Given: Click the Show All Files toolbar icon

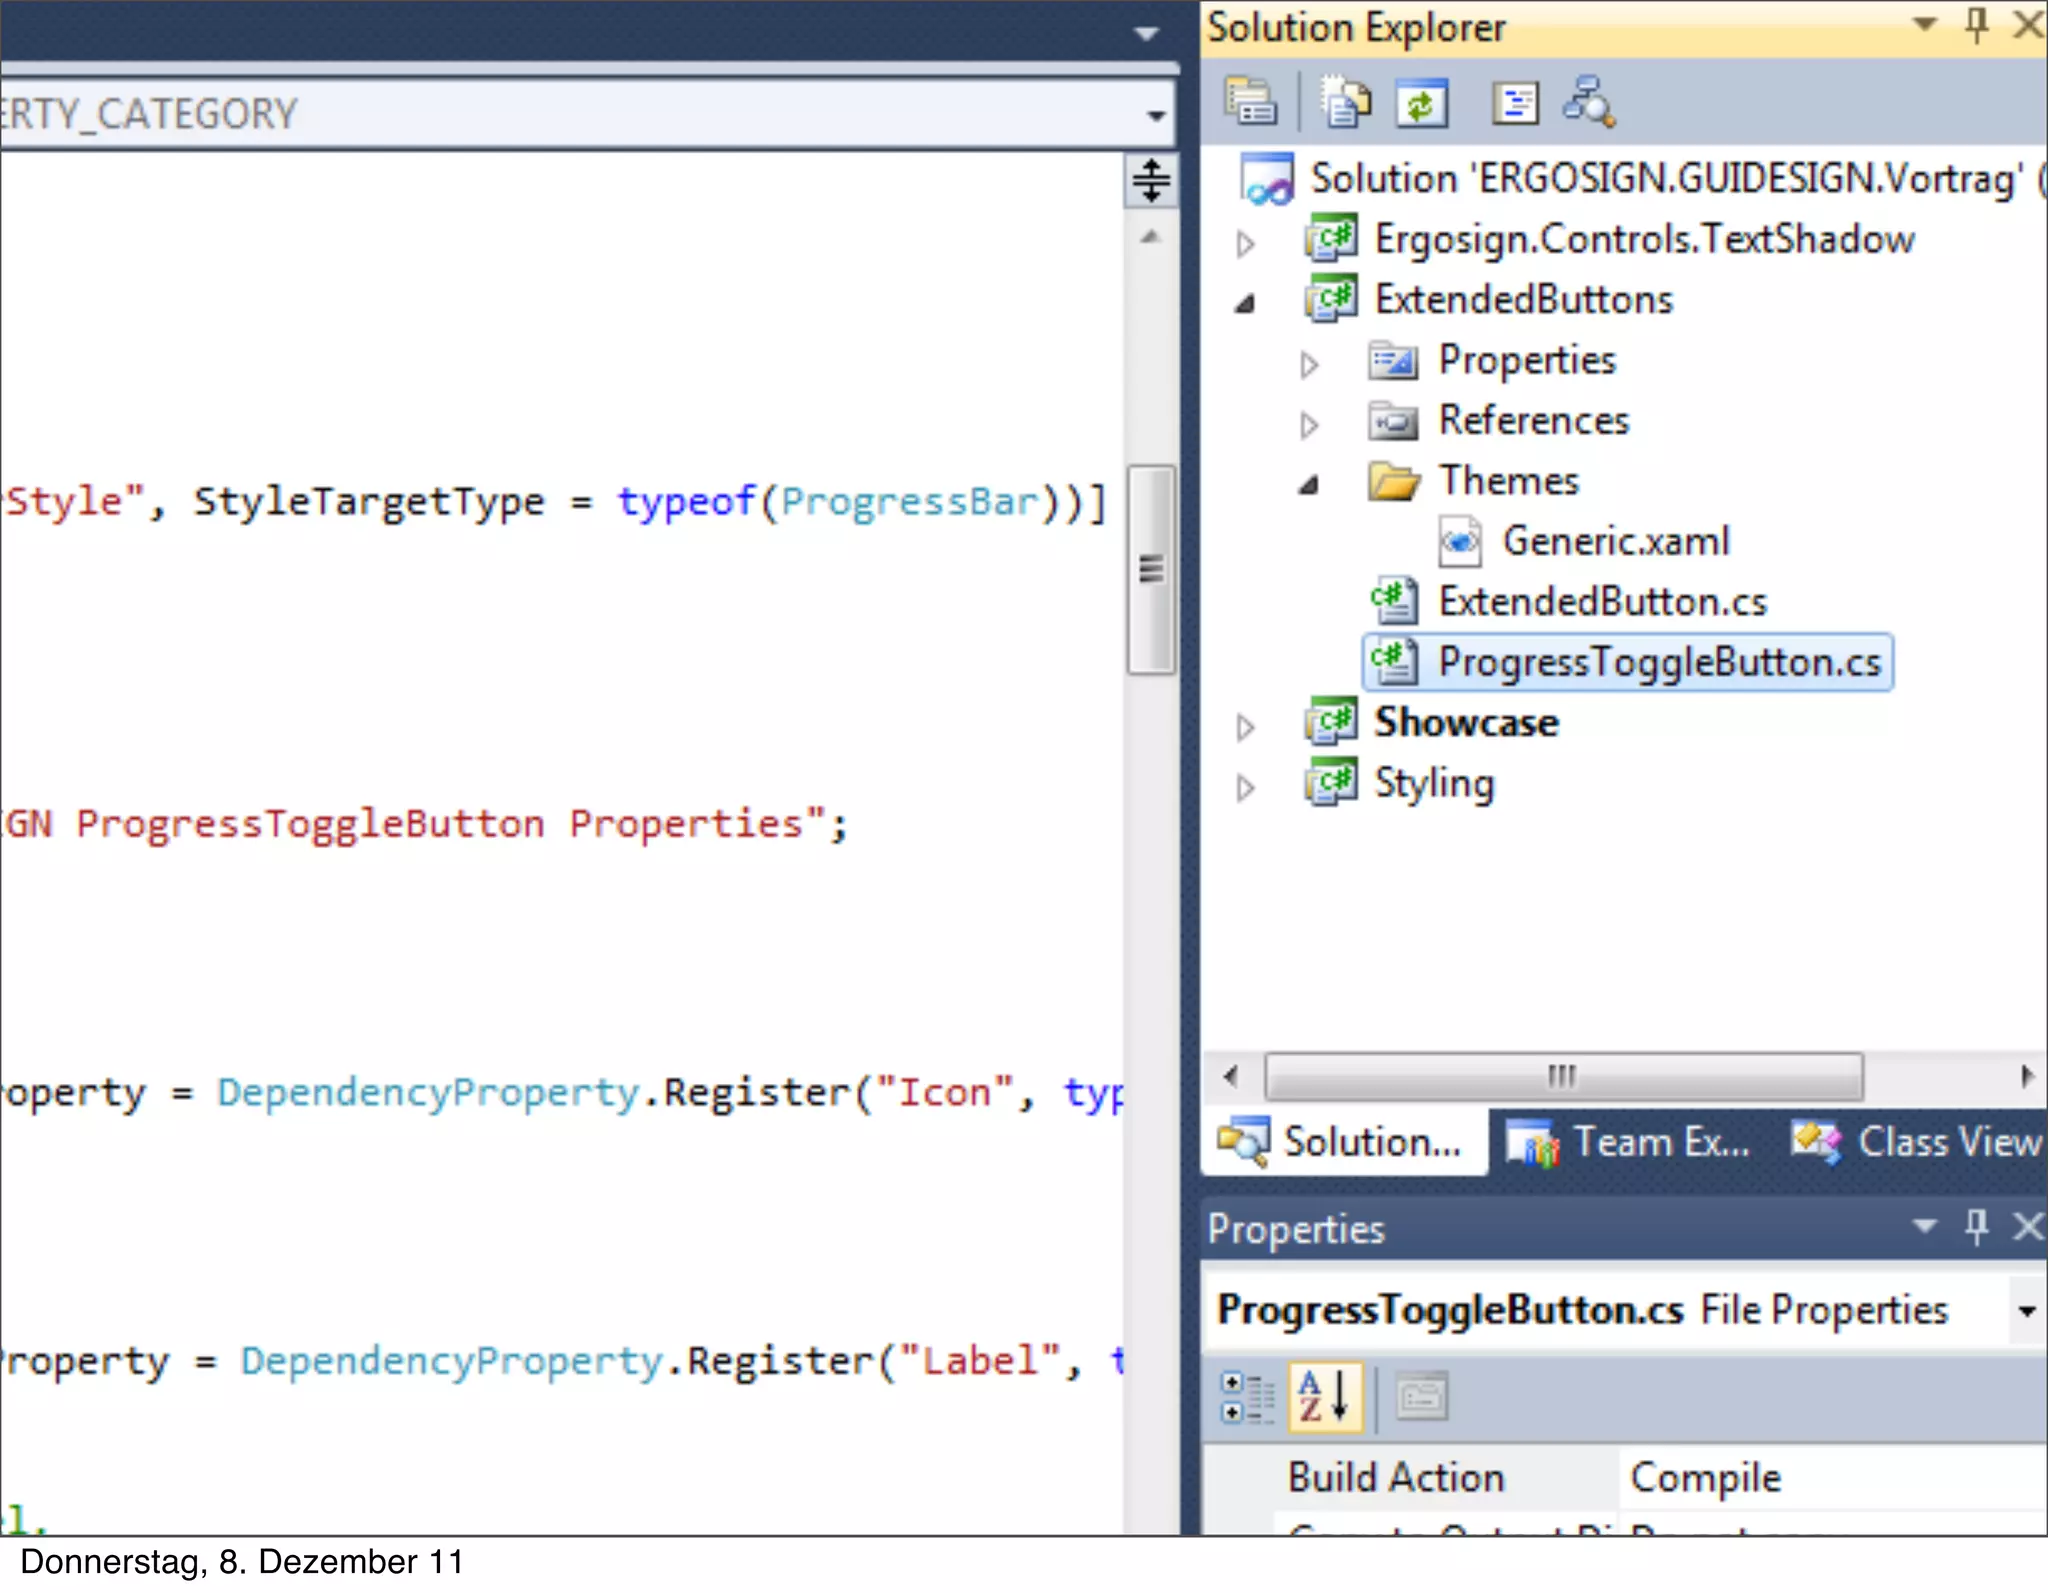Looking at the screenshot, I should (x=1346, y=102).
